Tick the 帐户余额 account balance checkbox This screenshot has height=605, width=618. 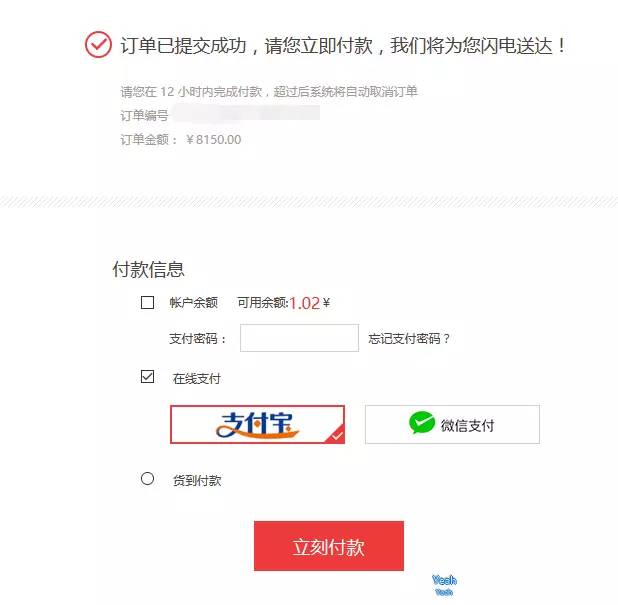point(147,302)
